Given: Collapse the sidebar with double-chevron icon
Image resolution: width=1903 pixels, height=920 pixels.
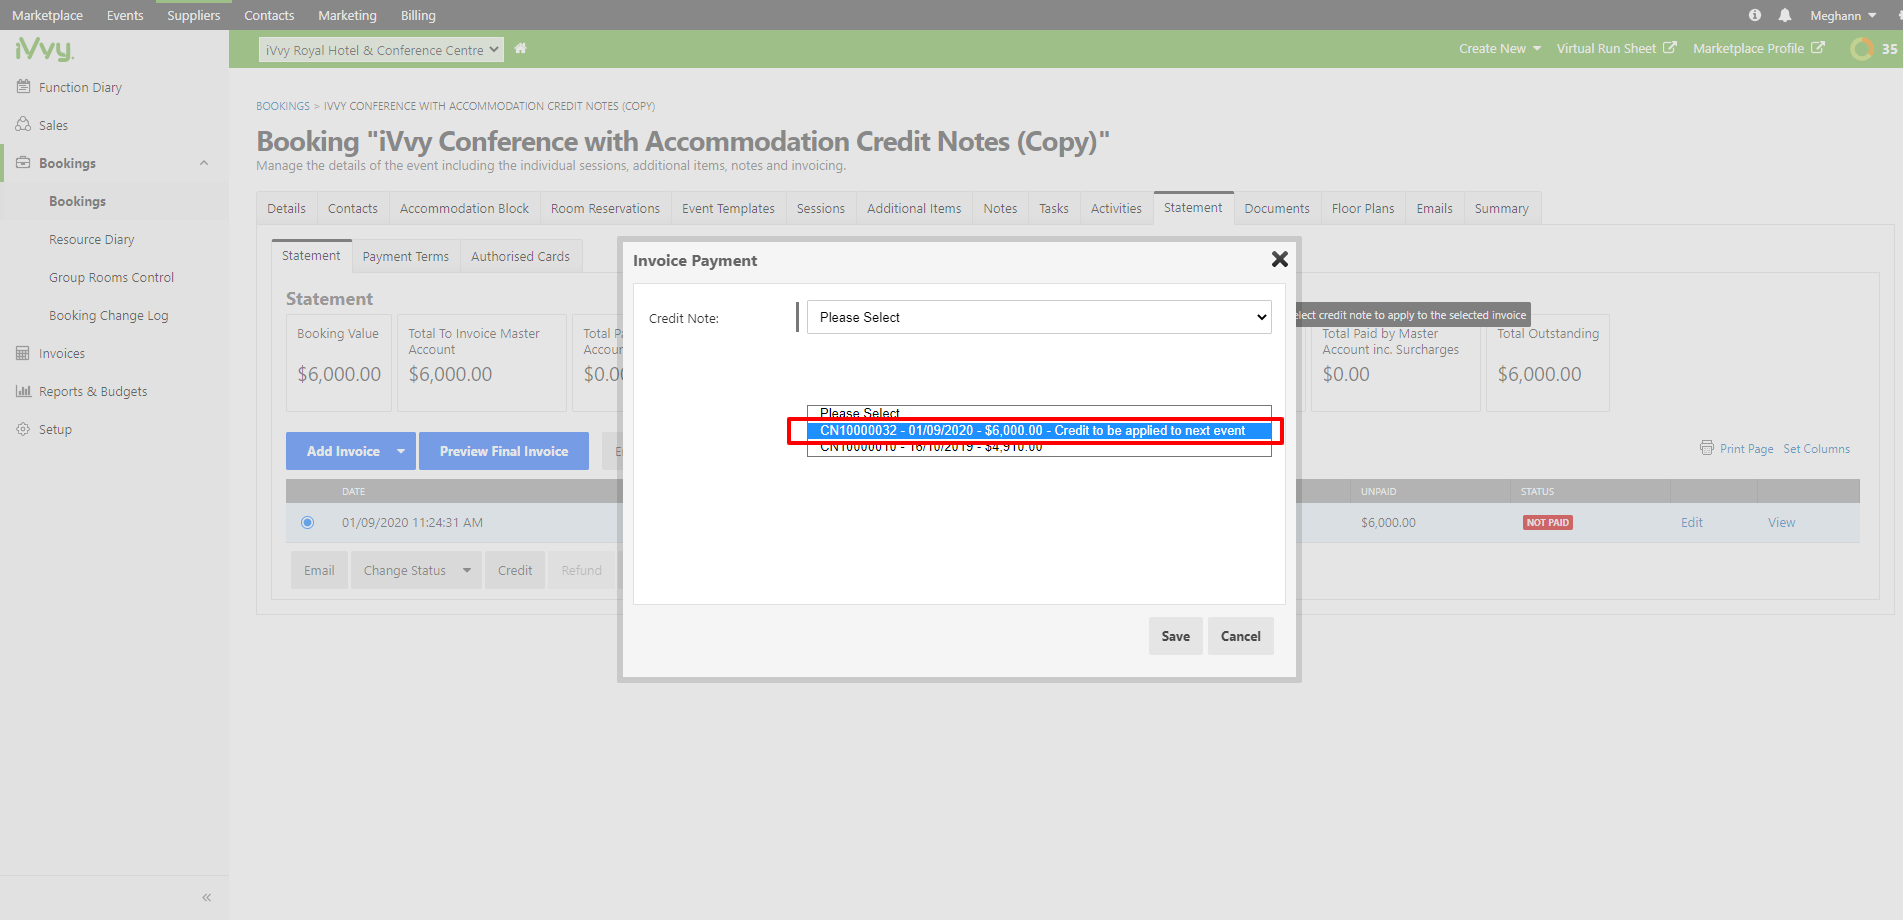Looking at the screenshot, I should click(207, 897).
